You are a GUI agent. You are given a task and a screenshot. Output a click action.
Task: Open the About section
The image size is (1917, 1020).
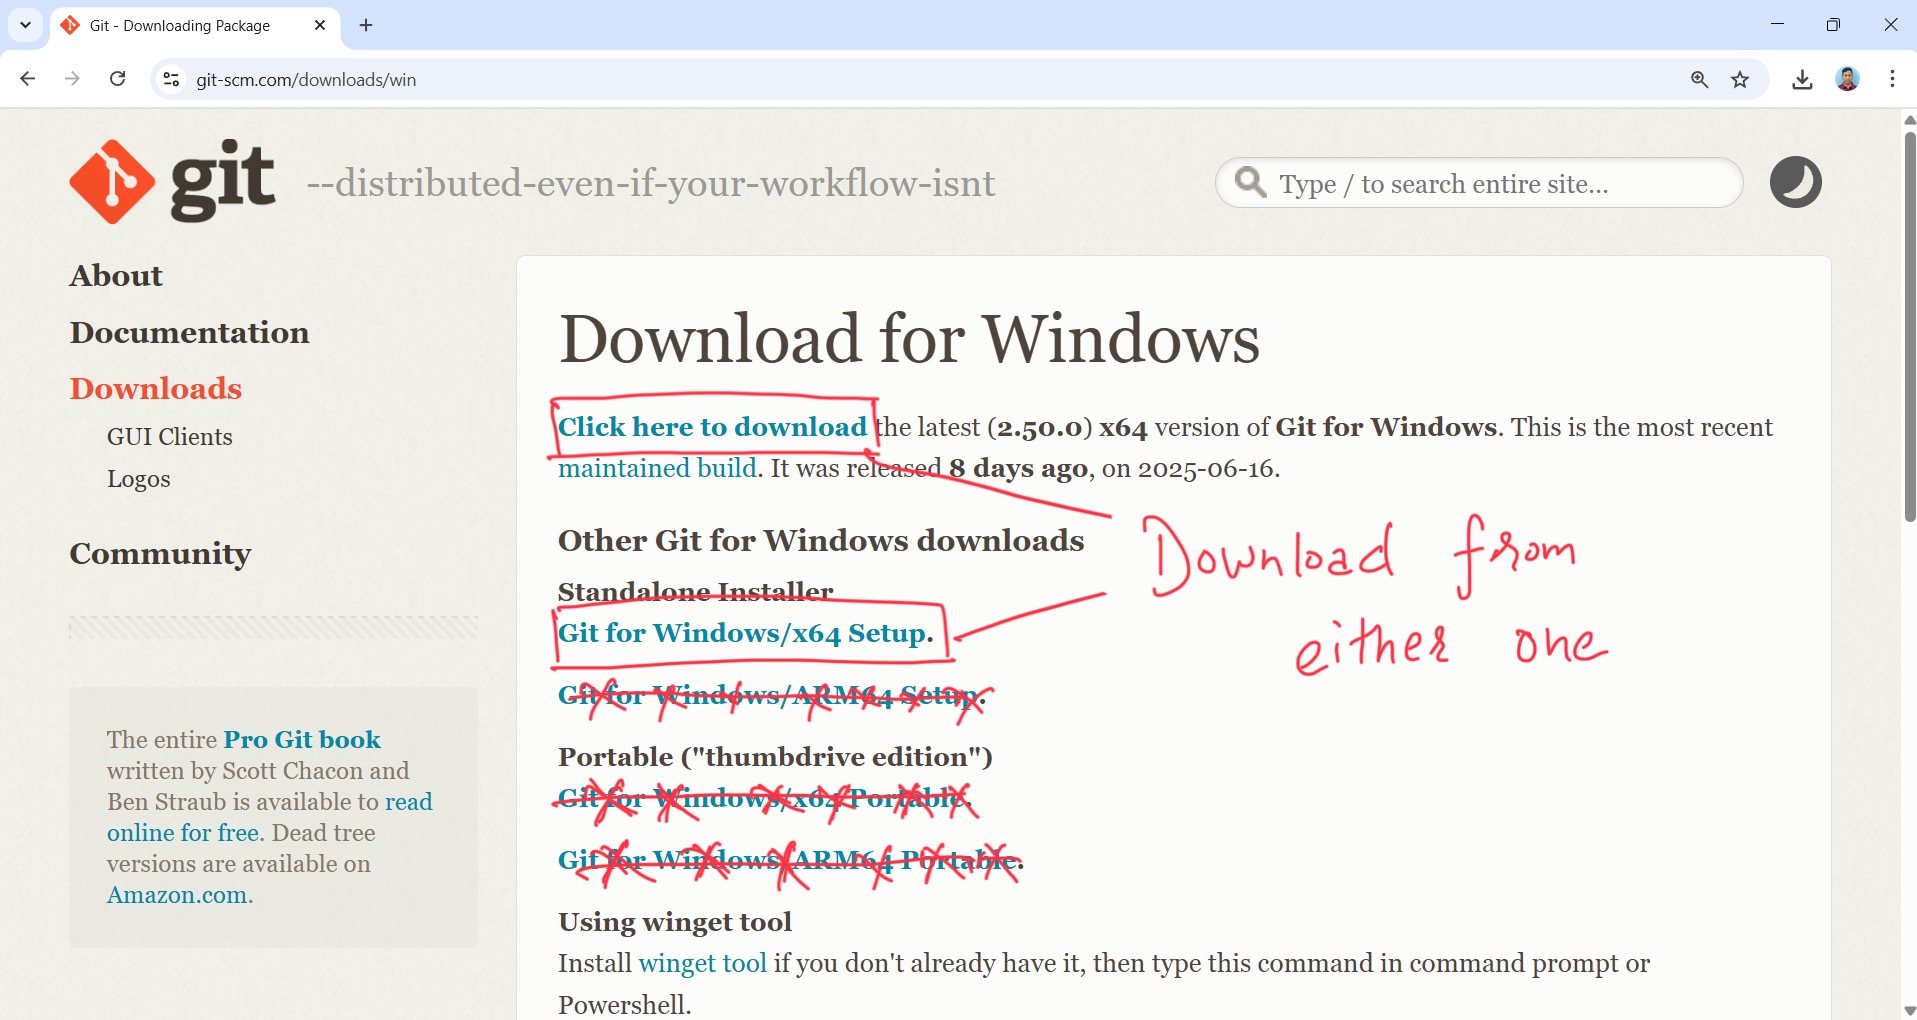pos(116,276)
